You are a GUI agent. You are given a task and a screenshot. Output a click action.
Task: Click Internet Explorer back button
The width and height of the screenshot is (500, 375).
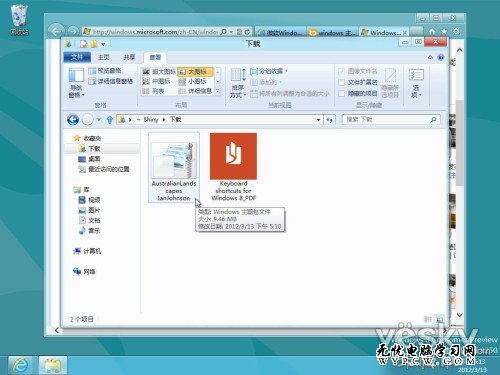56,31
